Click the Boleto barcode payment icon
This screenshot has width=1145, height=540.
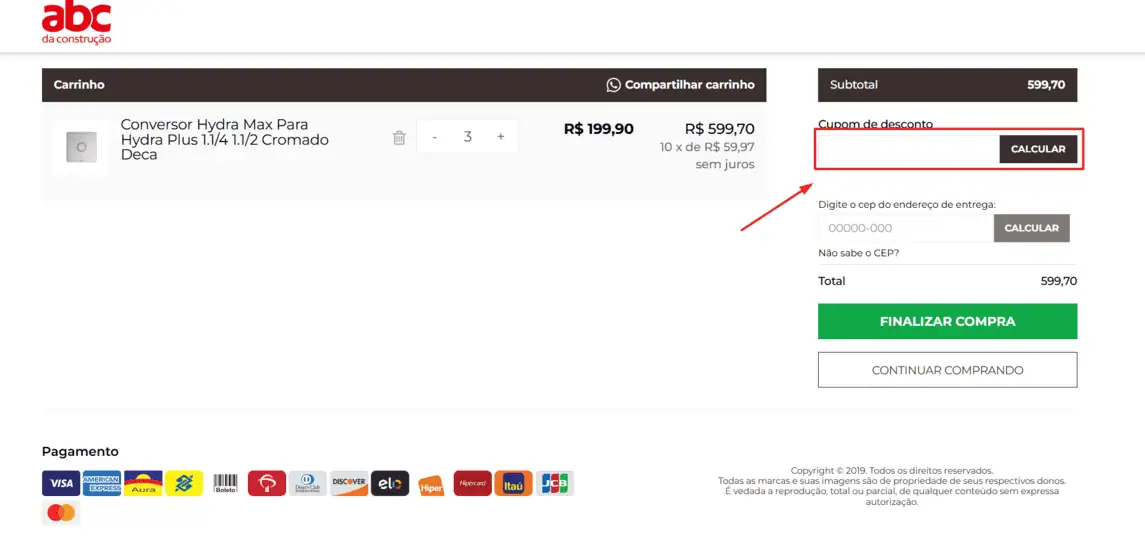(x=226, y=483)
